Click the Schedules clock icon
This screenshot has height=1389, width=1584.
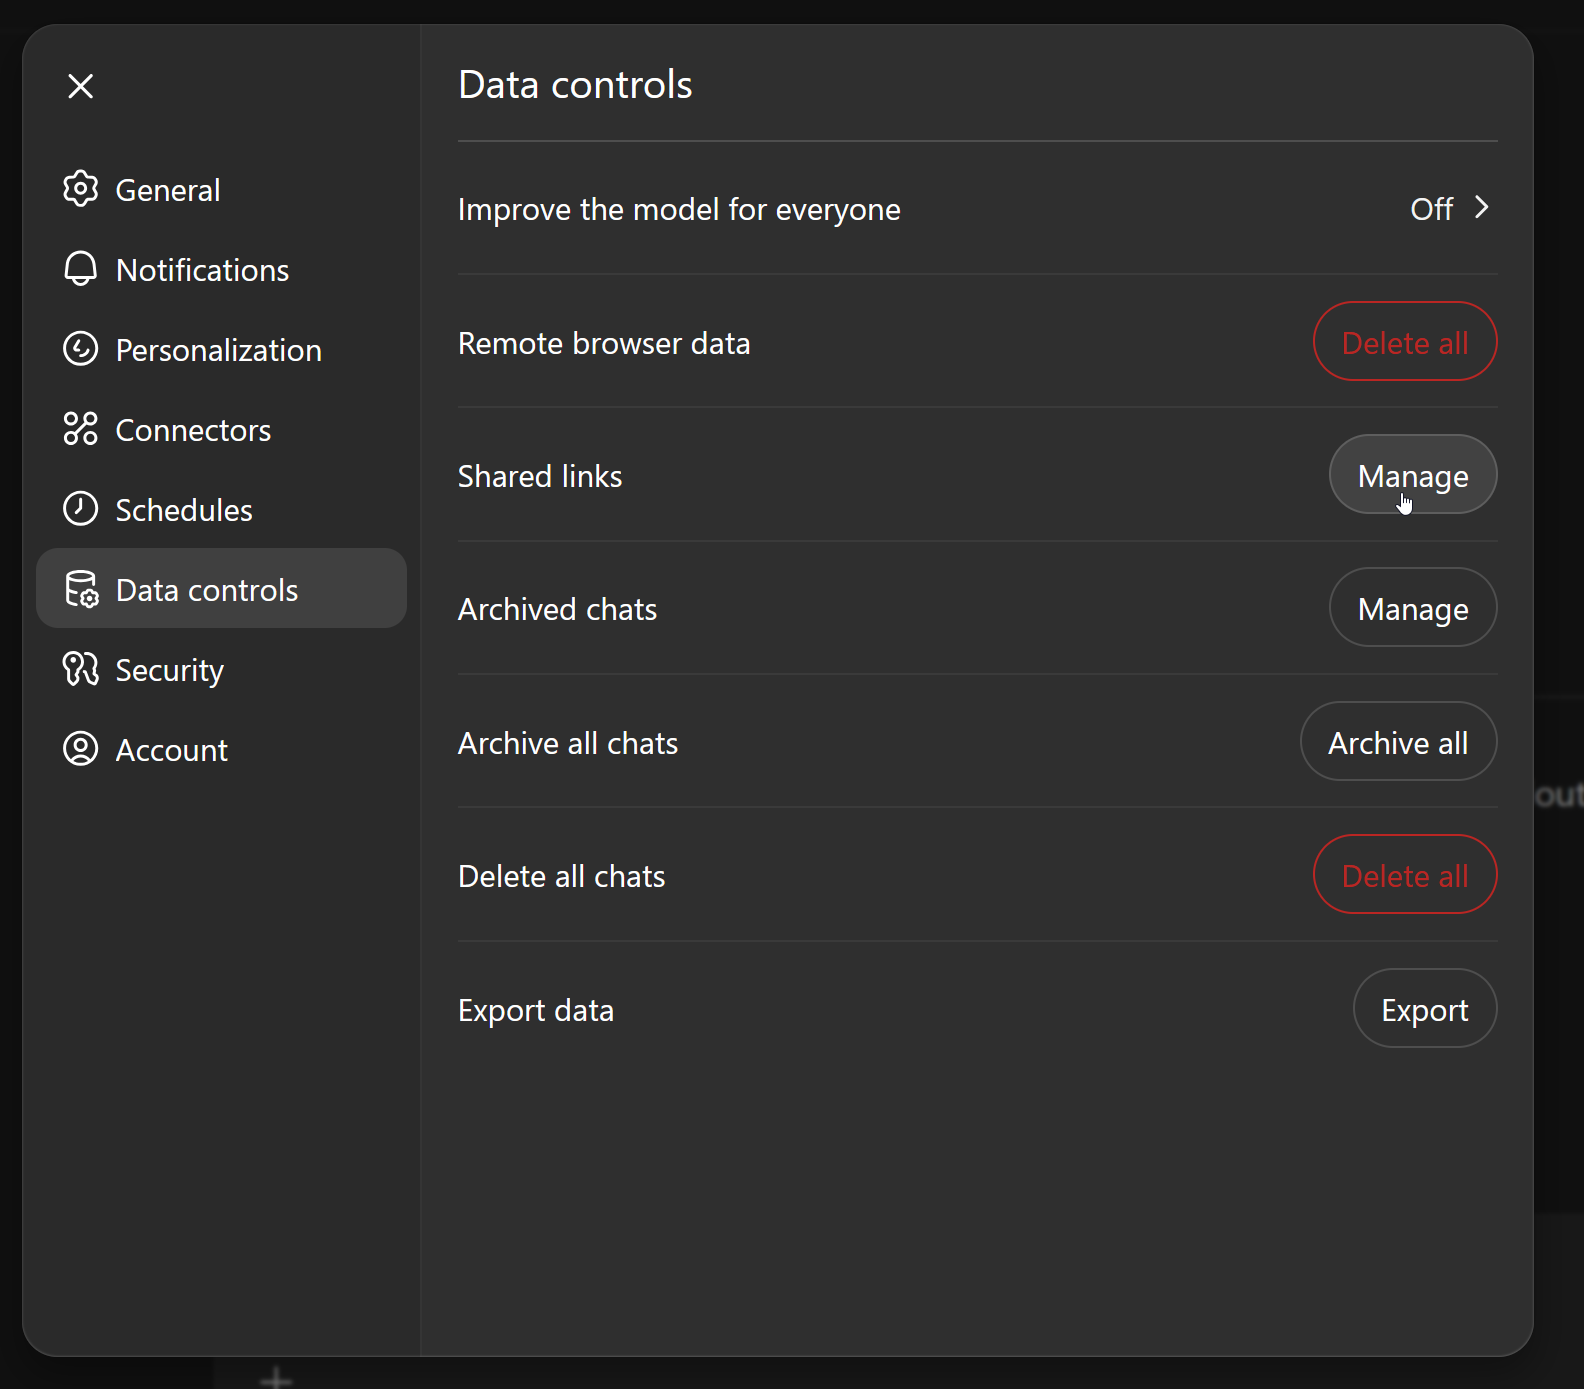click(x=81, y=509)
